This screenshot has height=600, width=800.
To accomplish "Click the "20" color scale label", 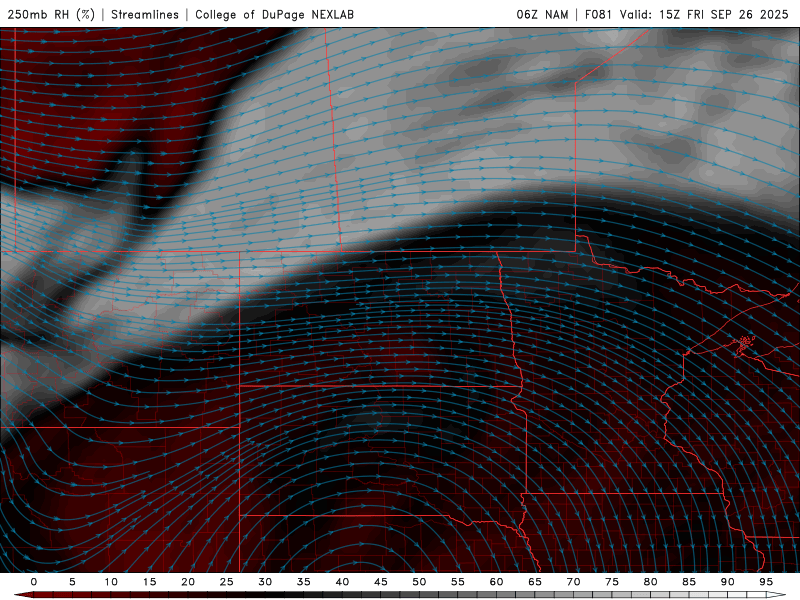I will tap(188, 582).
